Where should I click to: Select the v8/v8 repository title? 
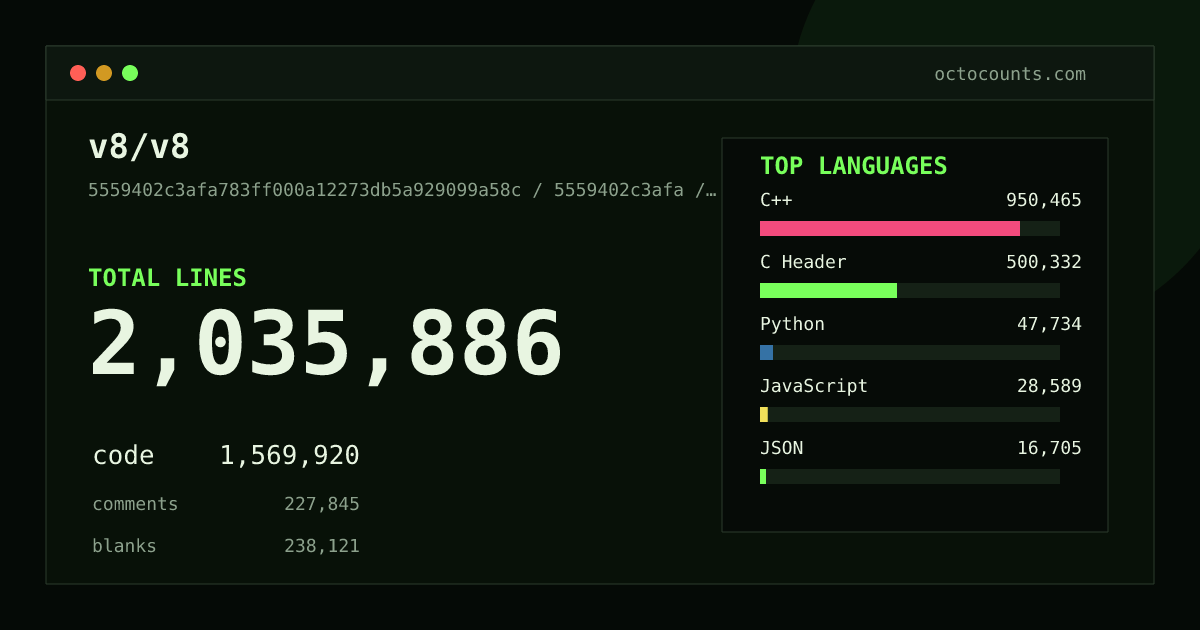139,147
